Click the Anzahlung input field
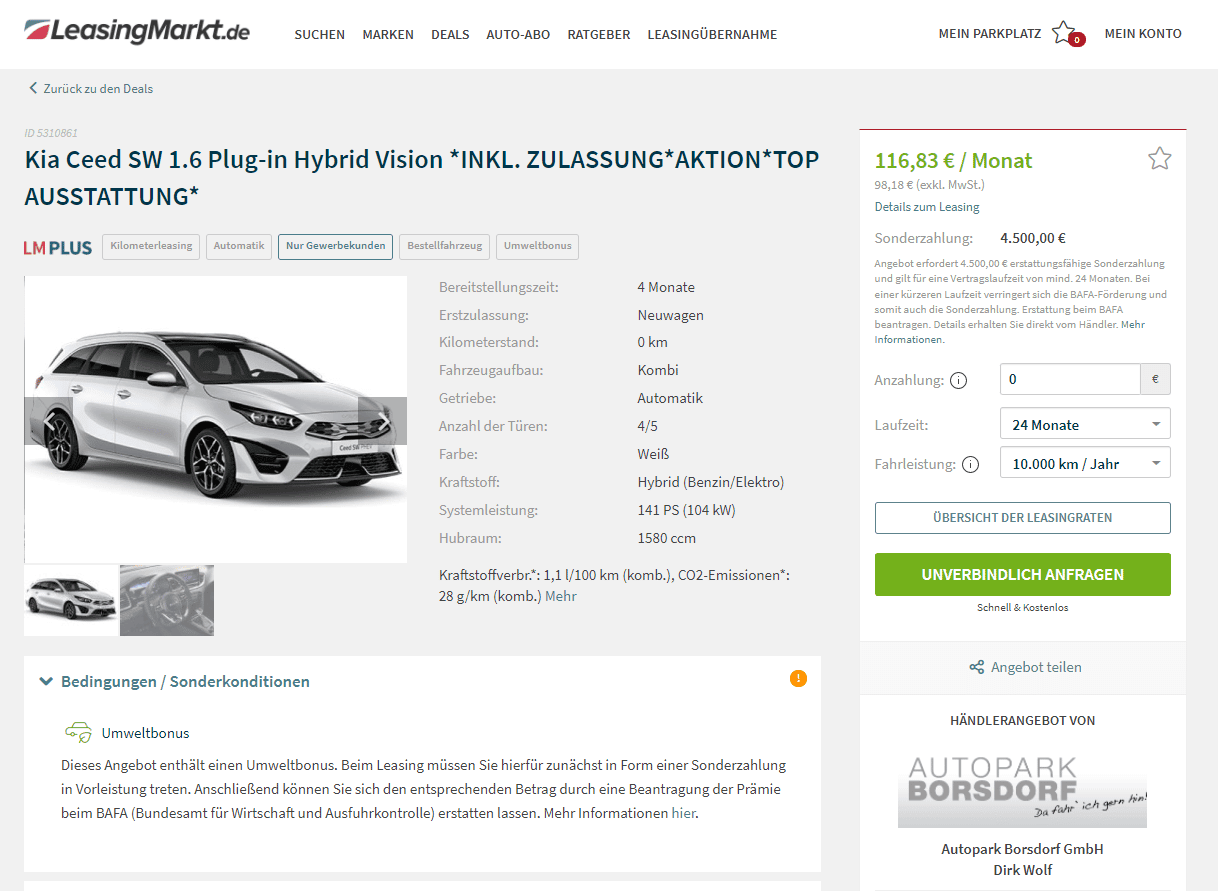 click(1069, 379)
